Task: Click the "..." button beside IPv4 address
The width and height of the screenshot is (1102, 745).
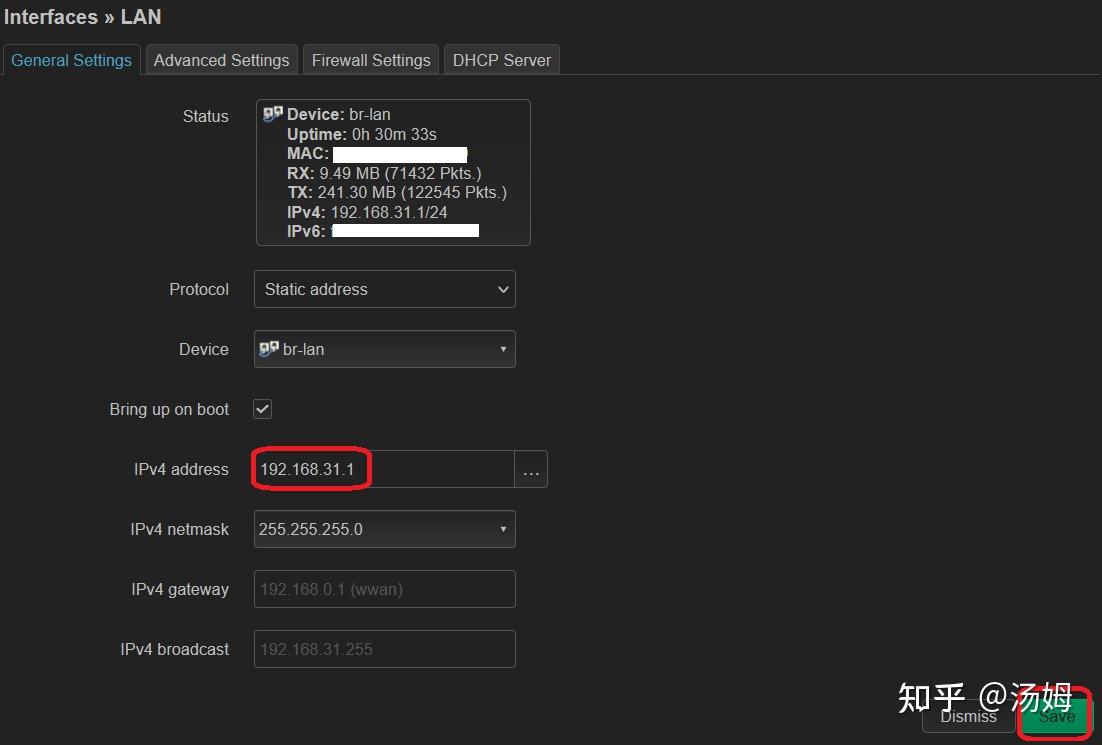Action: click(x=531, y=468)
